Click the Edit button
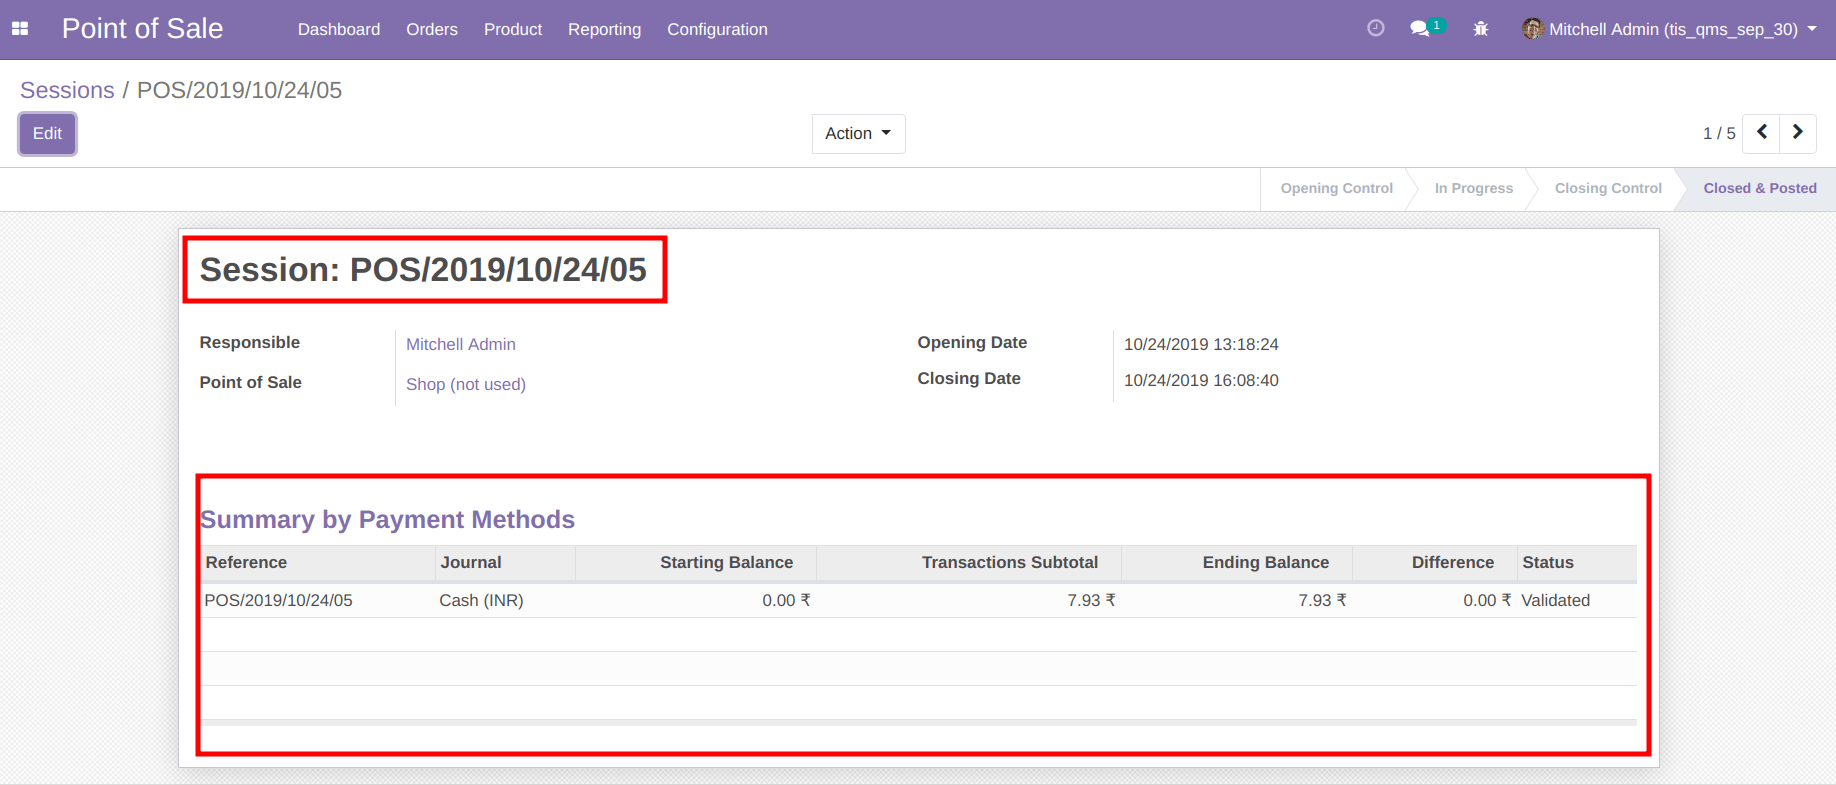This screenshot has width=1836, height=785. coord(47,134)
